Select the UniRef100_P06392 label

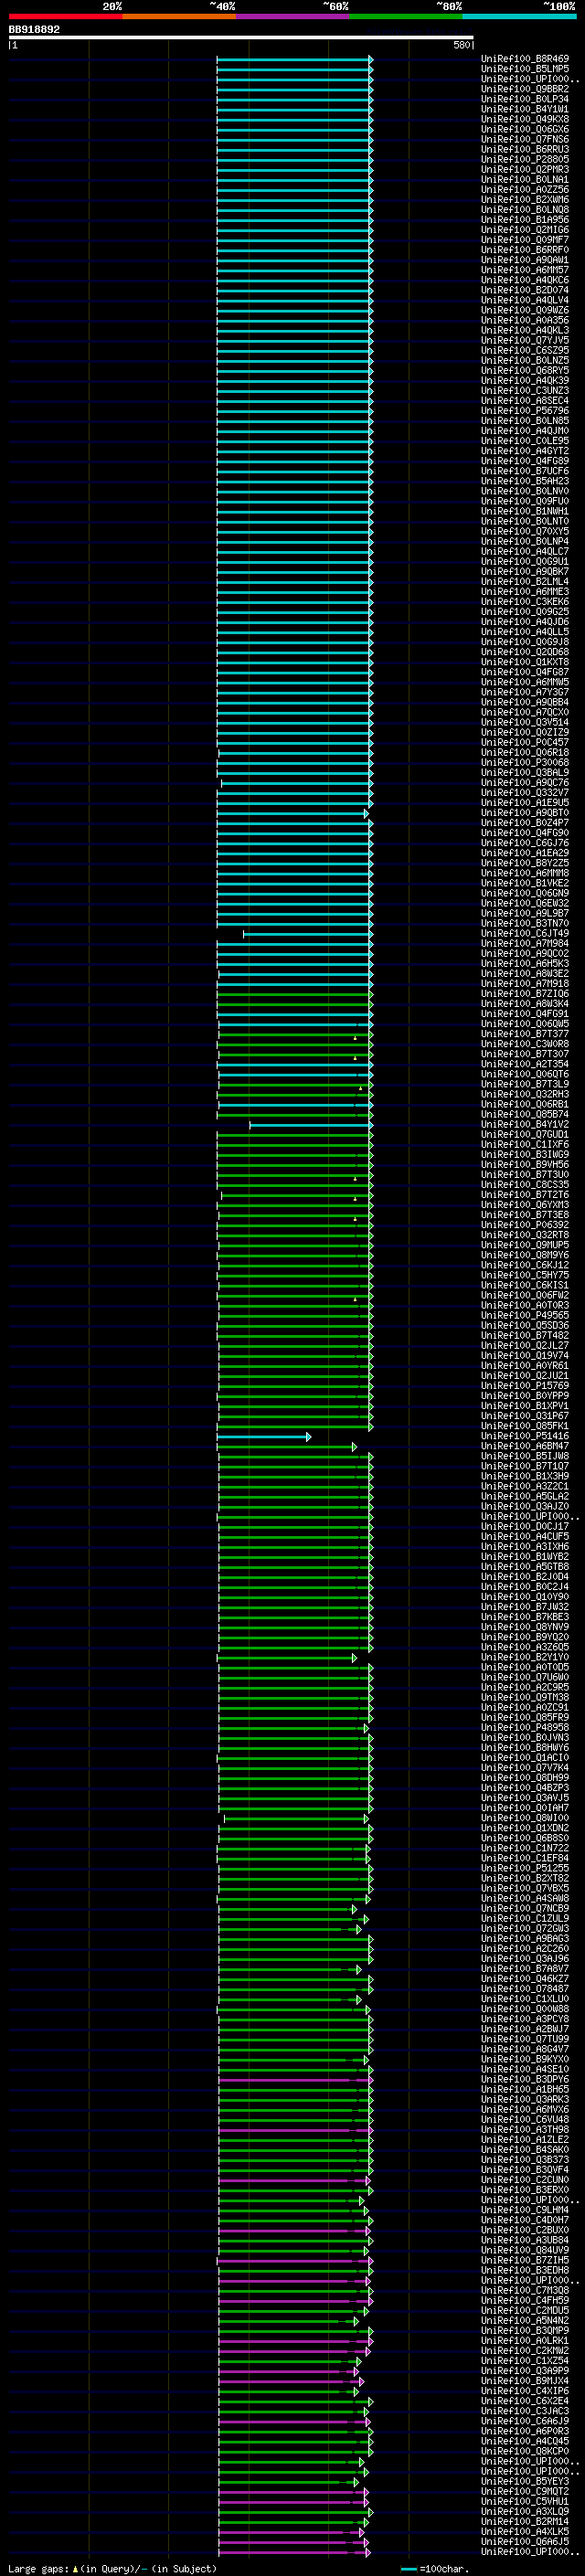click(525, 1225)
